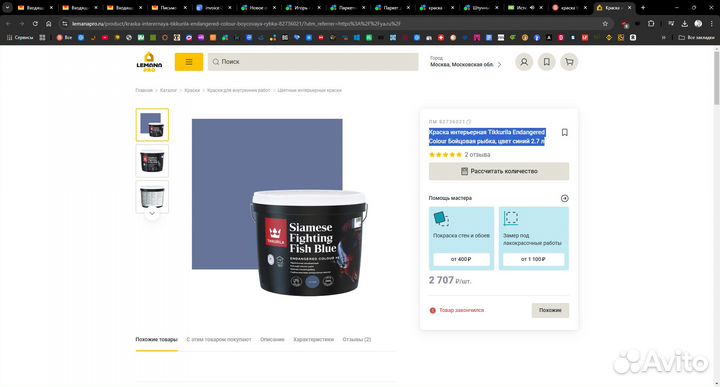Image resolution: width=720 pixels, height=387 pixels.
Task: Select the second paint bucket thumbnail
Action: 152,161
